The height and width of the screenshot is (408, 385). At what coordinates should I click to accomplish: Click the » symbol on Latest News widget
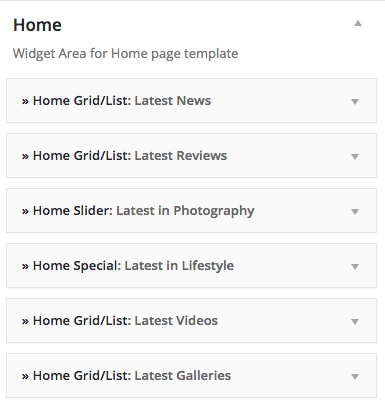click(25, 101)
